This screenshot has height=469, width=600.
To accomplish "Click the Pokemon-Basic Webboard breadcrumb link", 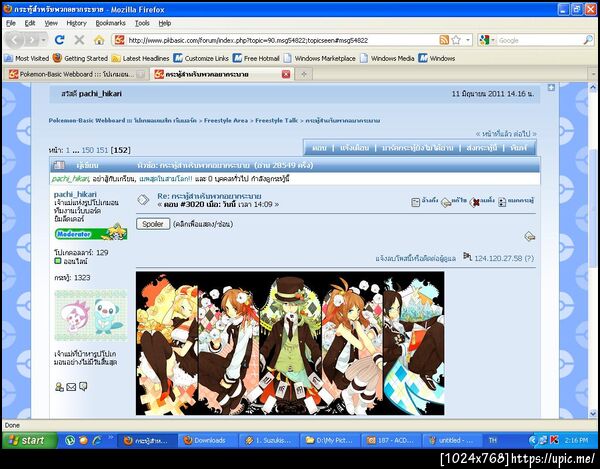I will (122, 121).
